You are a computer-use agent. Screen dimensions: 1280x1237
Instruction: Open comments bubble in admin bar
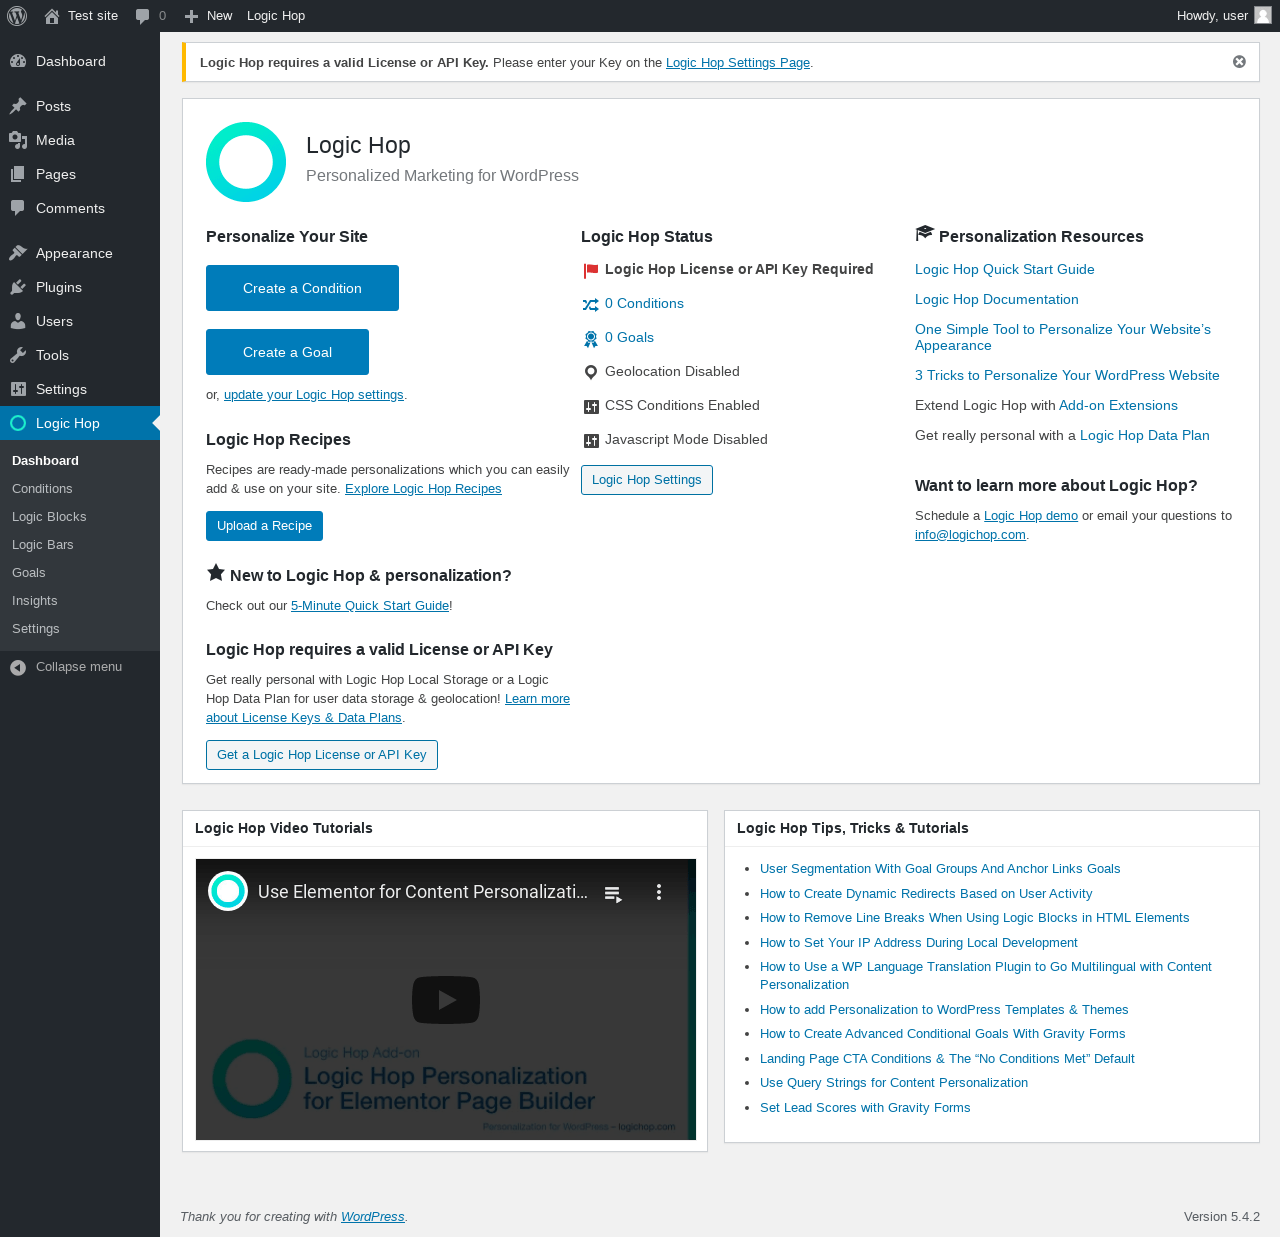tap(143, 16)
